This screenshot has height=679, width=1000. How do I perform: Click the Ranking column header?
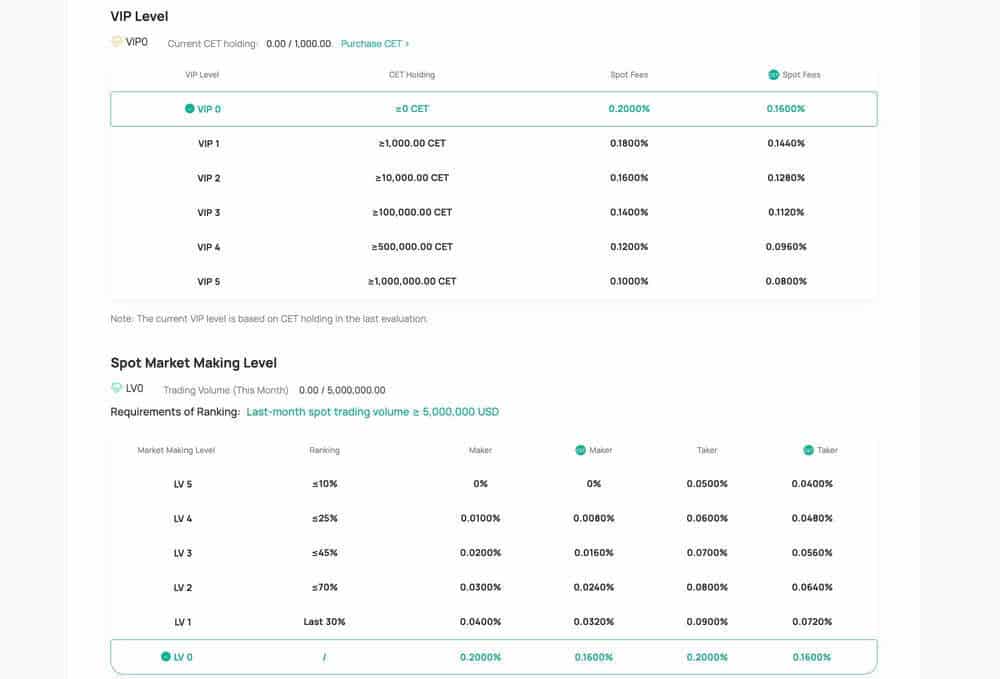(x=325, y=450)
